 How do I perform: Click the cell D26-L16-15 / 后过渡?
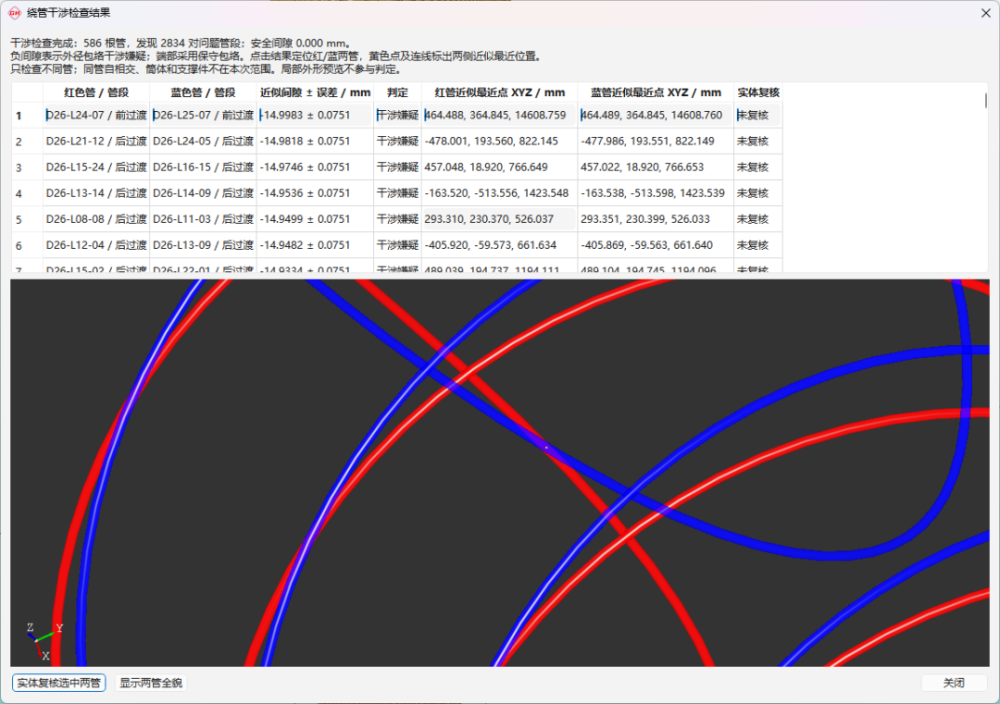pyautogui.click(x=203, y=168)
